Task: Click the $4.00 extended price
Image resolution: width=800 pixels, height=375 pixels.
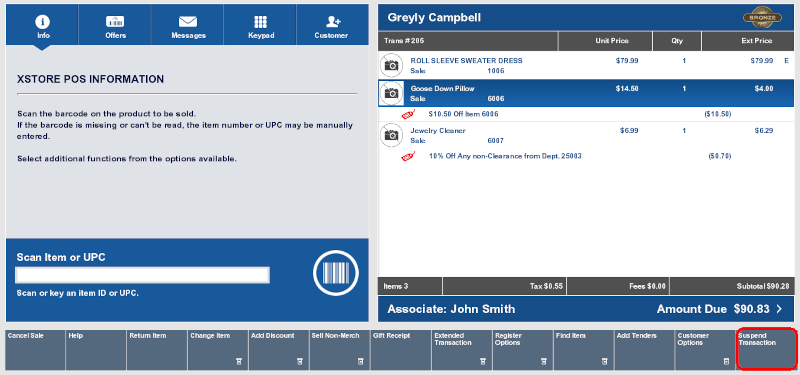Action: 764,88
